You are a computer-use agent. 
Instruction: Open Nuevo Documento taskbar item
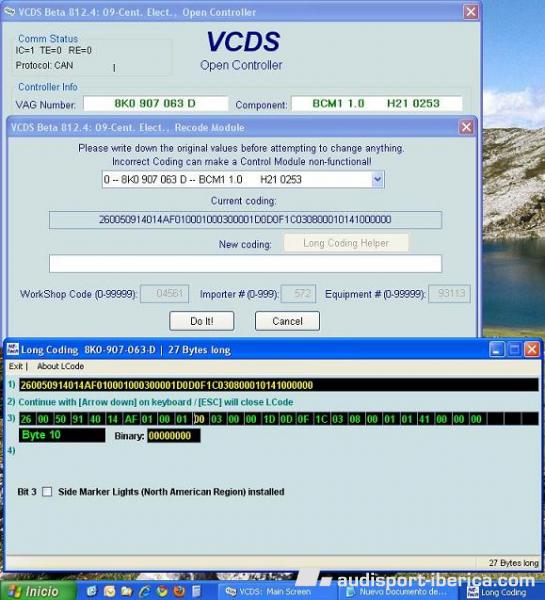pyautogui.click(x=398, y=592)
